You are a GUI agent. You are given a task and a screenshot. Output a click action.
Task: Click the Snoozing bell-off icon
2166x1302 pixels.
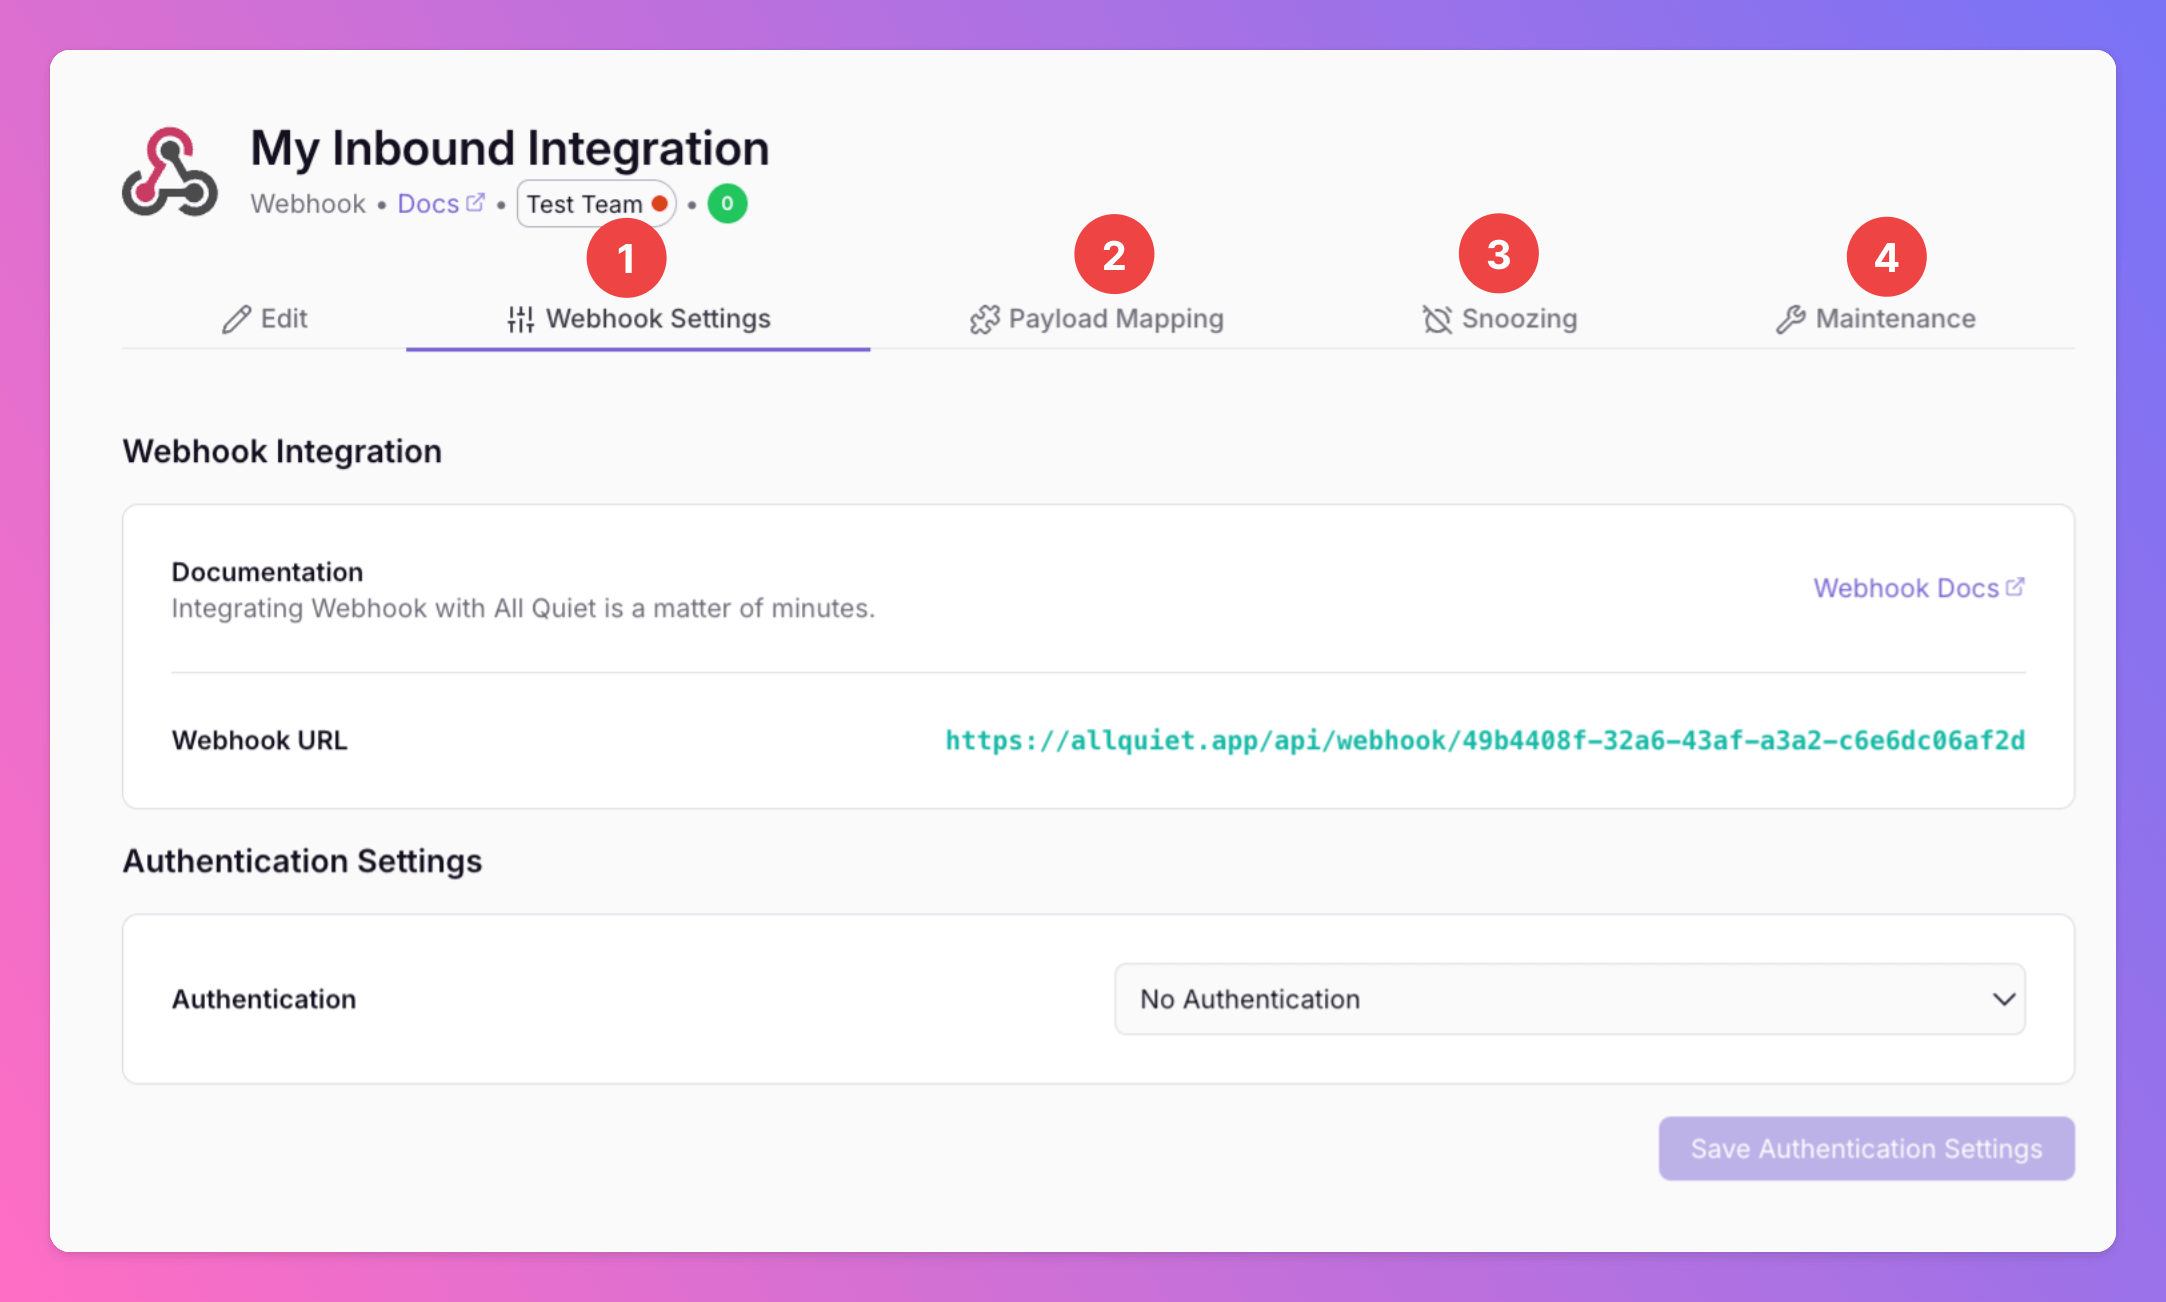click(x=1437, y=320)
